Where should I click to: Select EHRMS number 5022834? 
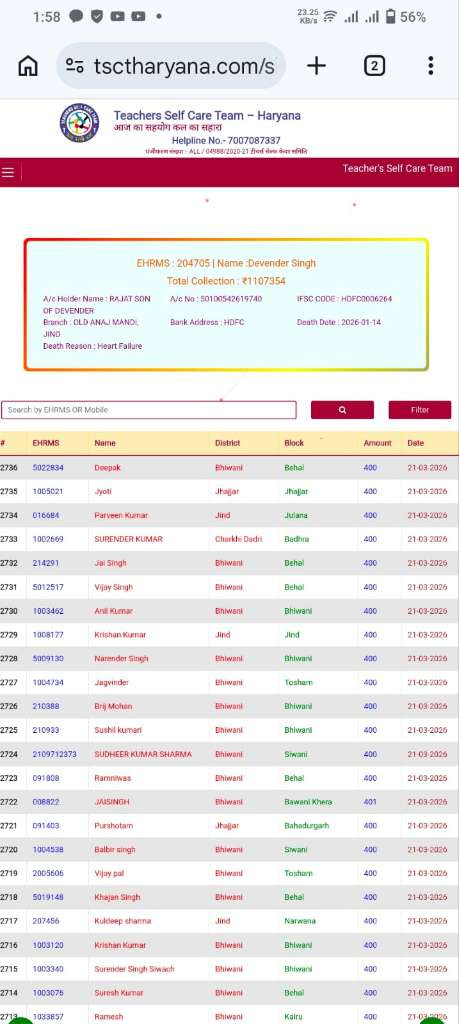coord(48,468)
